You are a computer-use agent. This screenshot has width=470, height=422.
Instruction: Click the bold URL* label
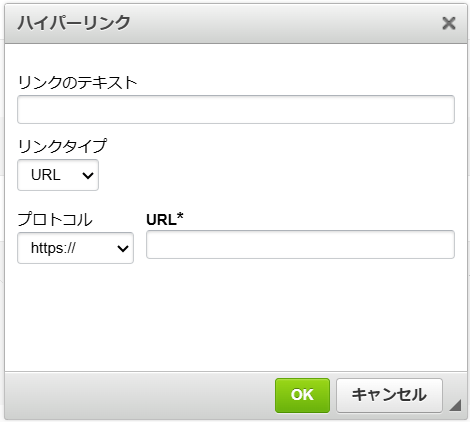pyautogui.click(x=165, y=219)
